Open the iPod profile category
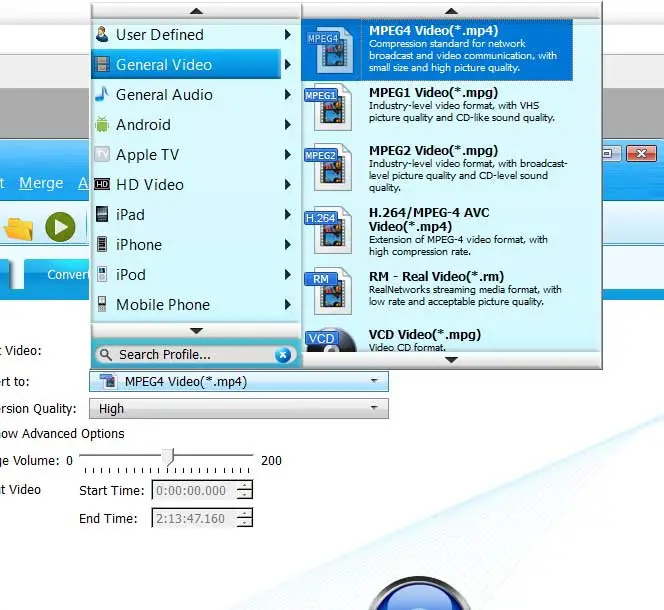Image resolution: width=664 pixels, height=610 pixels. 196,275
